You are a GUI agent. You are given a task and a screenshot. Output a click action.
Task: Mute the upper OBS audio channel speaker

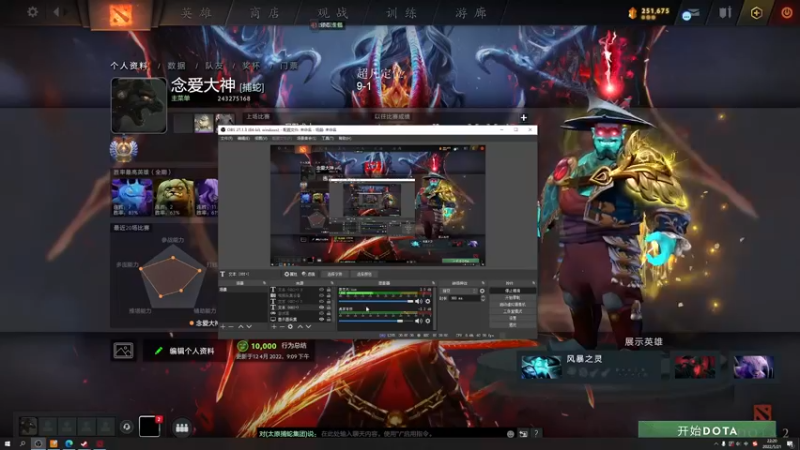[x=419, y=302]
